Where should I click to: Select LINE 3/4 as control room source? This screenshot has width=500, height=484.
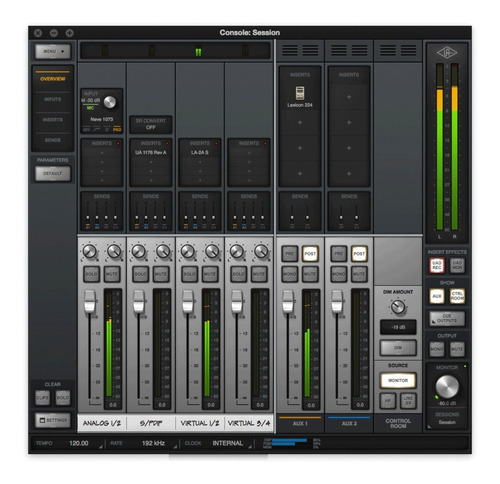coord(408,401)
